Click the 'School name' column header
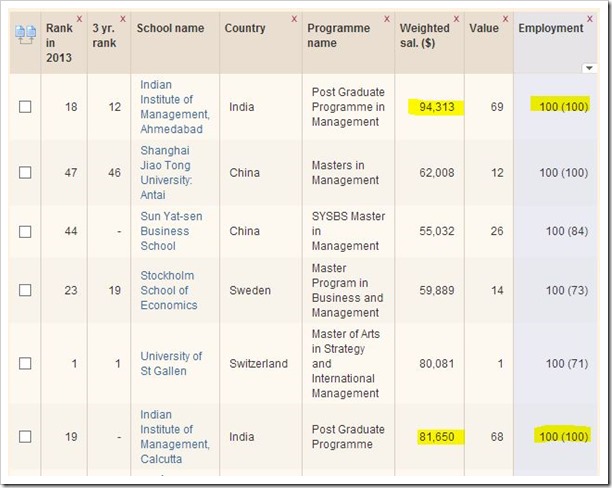 170,28
